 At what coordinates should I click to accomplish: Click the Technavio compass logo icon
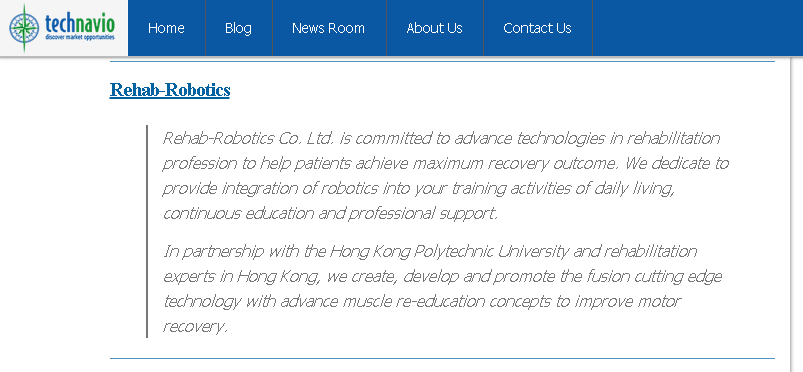point(24,28)
